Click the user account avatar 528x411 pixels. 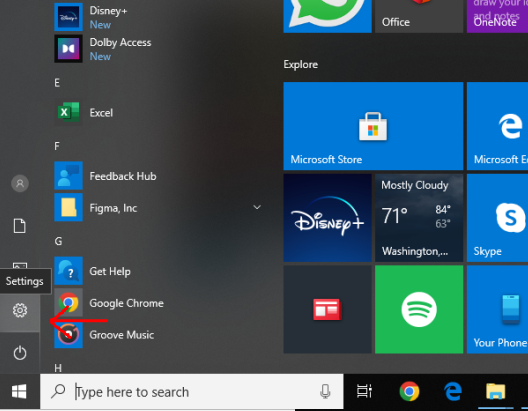point(20,183)
